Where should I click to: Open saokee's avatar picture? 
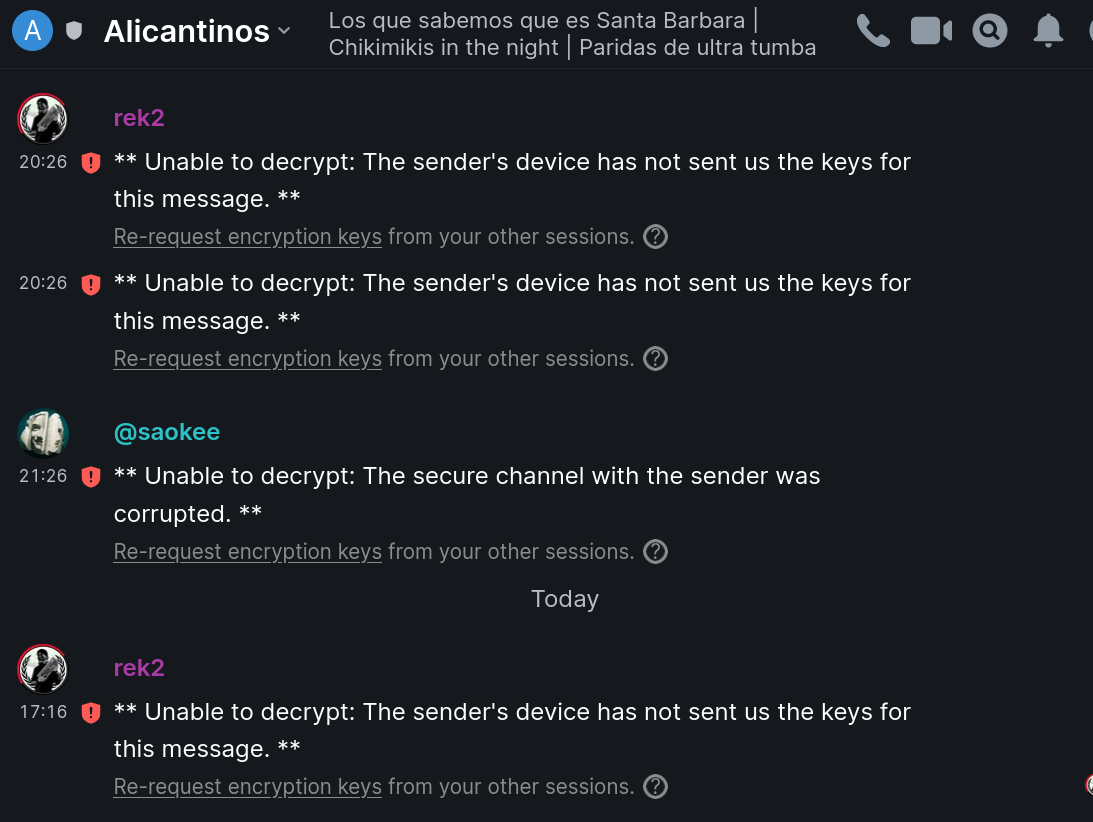tap(42, 433)
